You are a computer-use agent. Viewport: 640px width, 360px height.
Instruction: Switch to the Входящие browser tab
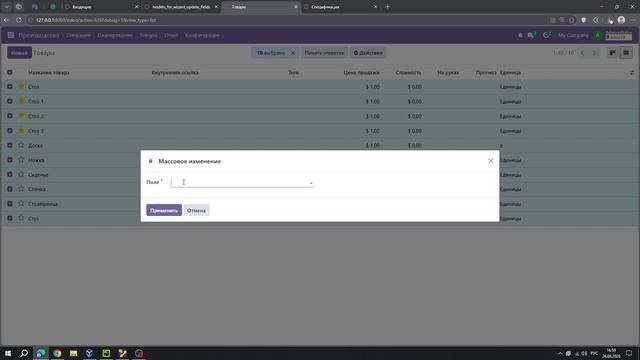tap(101, 7)
